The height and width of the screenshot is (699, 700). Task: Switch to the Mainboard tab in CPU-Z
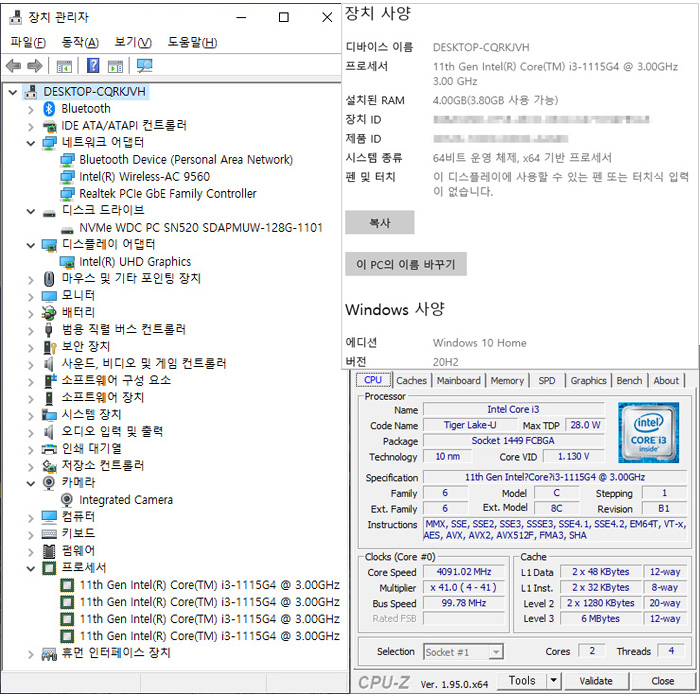point(458,381)
